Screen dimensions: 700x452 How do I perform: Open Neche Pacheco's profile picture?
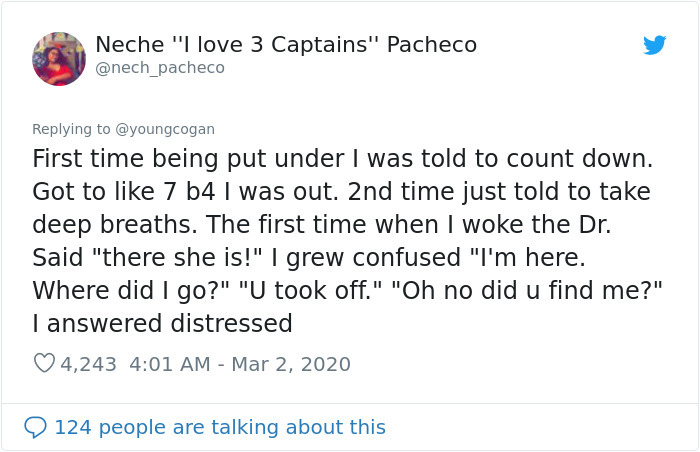(x=59, y=58)
